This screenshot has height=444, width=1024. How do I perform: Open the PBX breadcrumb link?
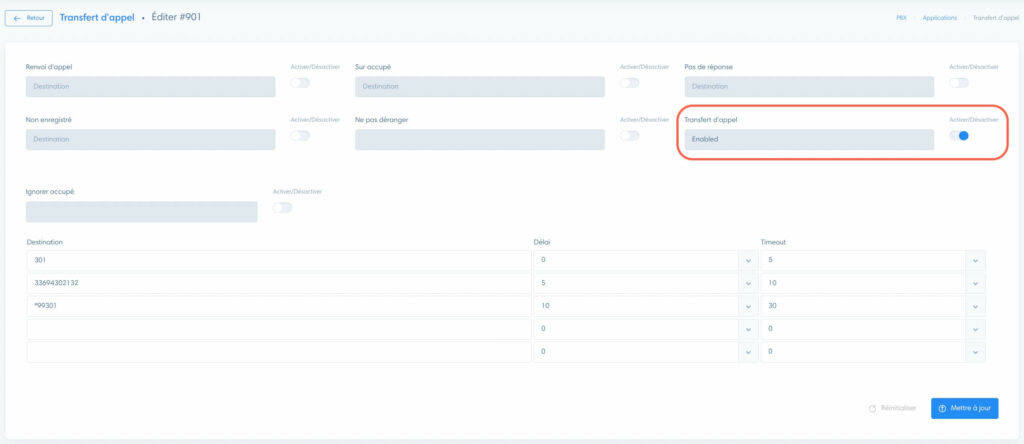pos(900,18)
